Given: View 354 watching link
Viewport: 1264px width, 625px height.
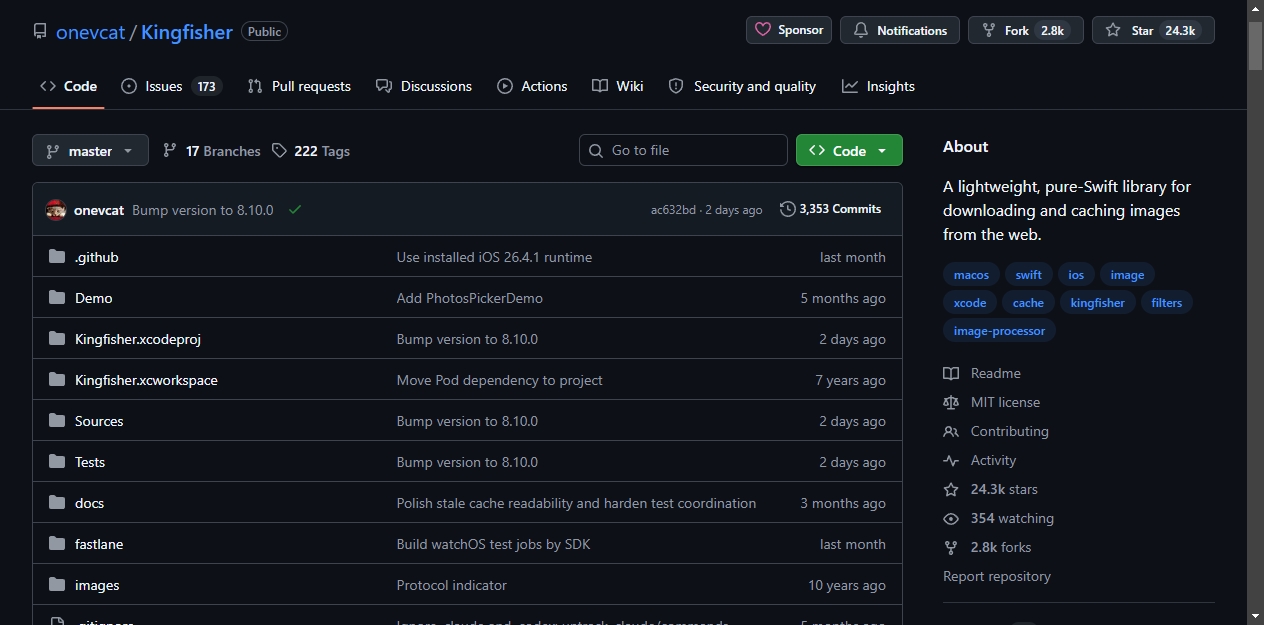Looking at the screenshot, I should coord(999,518).
